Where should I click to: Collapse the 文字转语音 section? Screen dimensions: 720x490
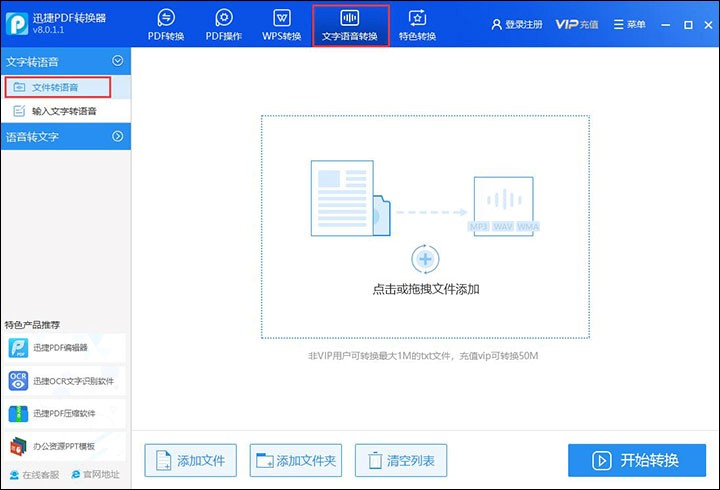click(118, 61)
